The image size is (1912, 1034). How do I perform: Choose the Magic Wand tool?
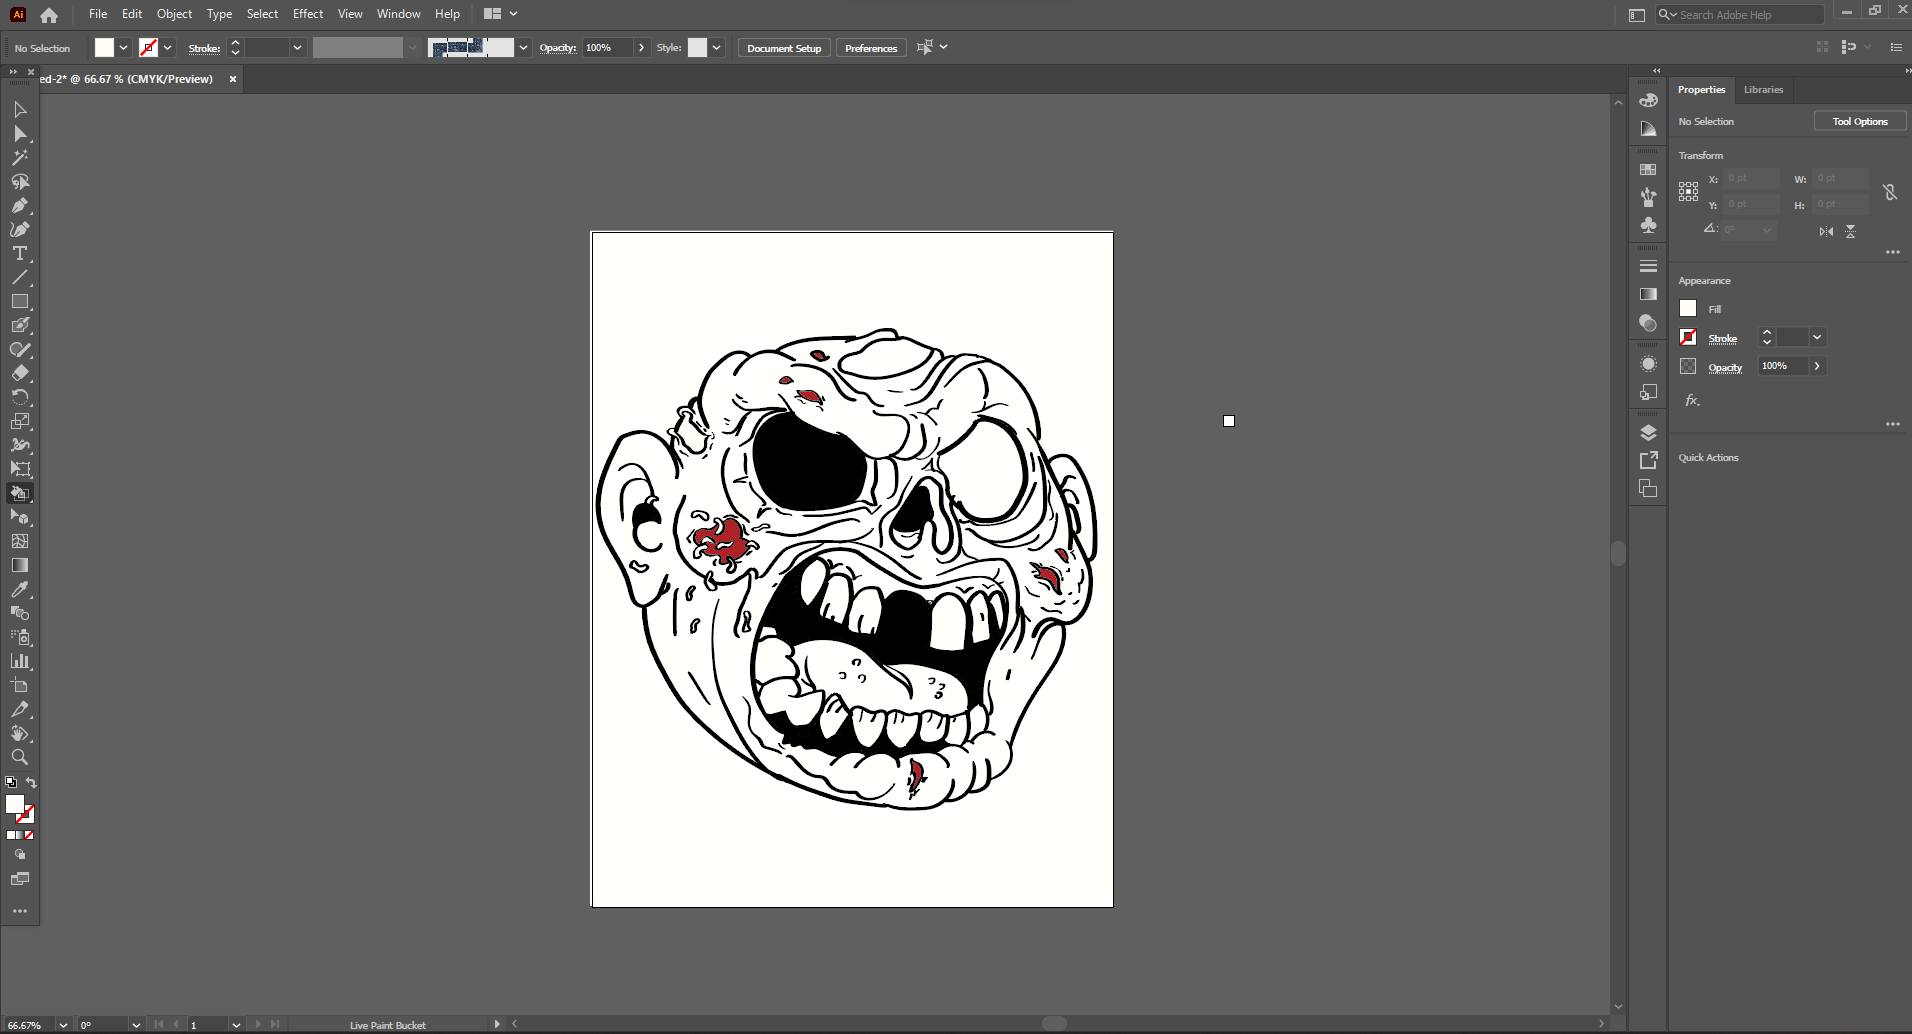[19, 157]
